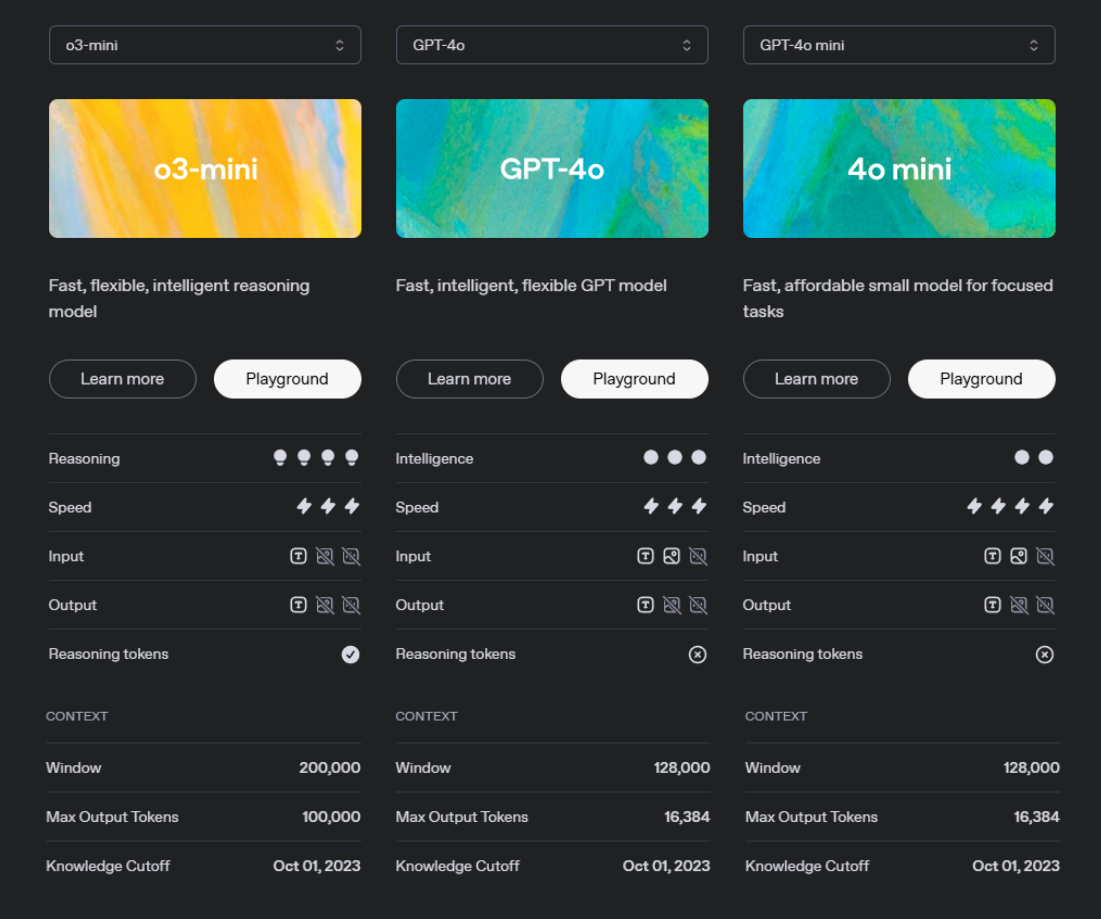Click Learn more for o3-mini
The image size is (1101, 919).
[x=122, y=379]
